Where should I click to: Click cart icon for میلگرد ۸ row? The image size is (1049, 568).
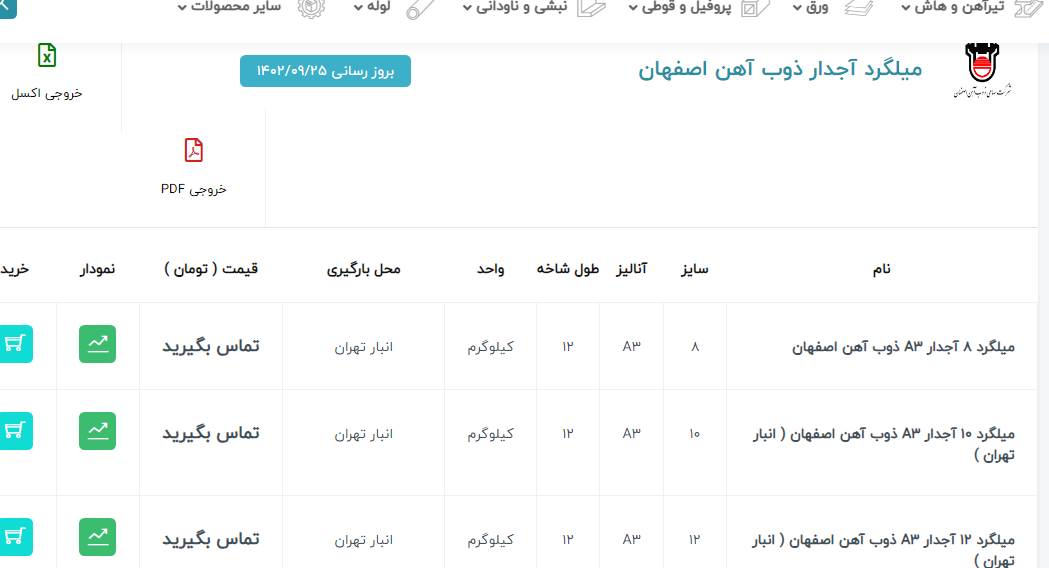[15, 344]
